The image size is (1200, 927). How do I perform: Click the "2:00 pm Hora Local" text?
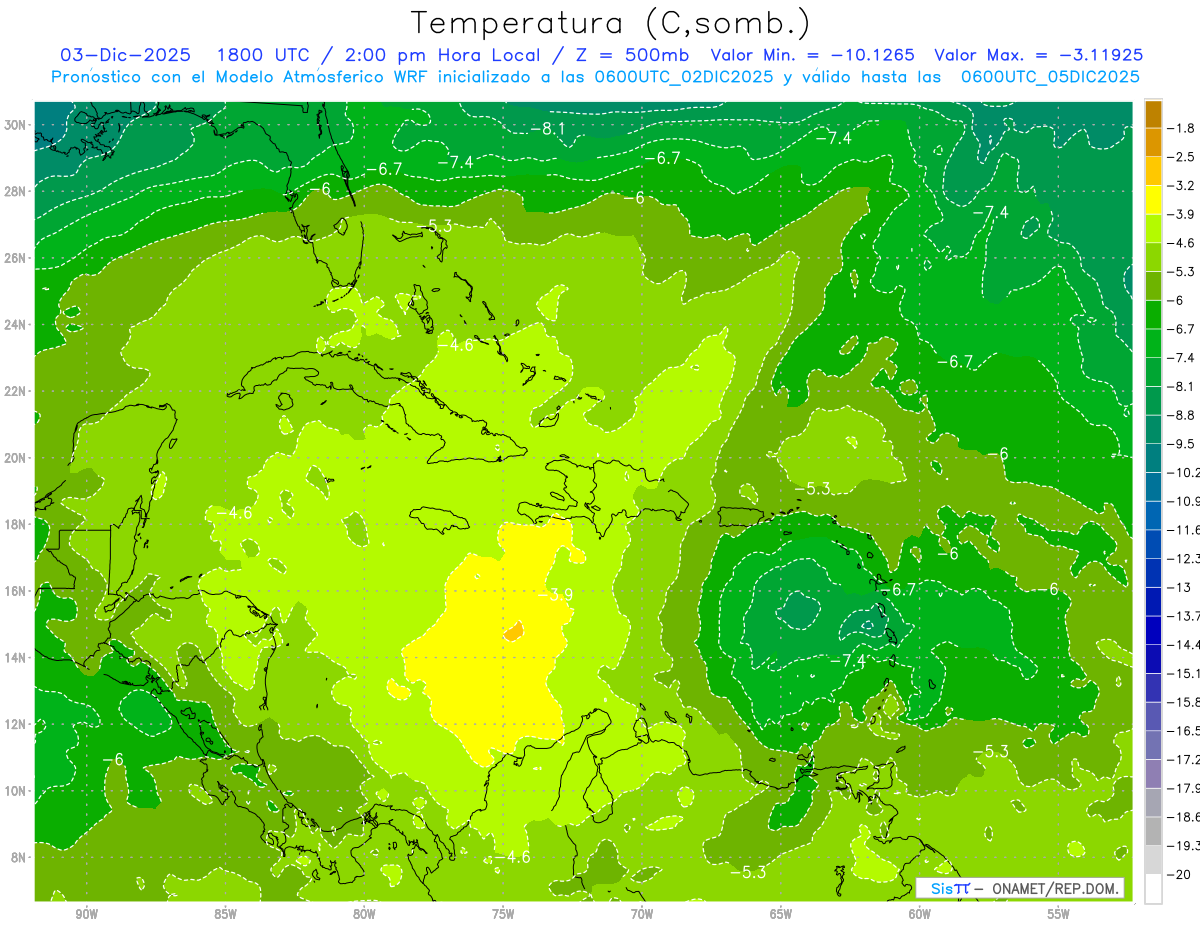pos(443,55)
